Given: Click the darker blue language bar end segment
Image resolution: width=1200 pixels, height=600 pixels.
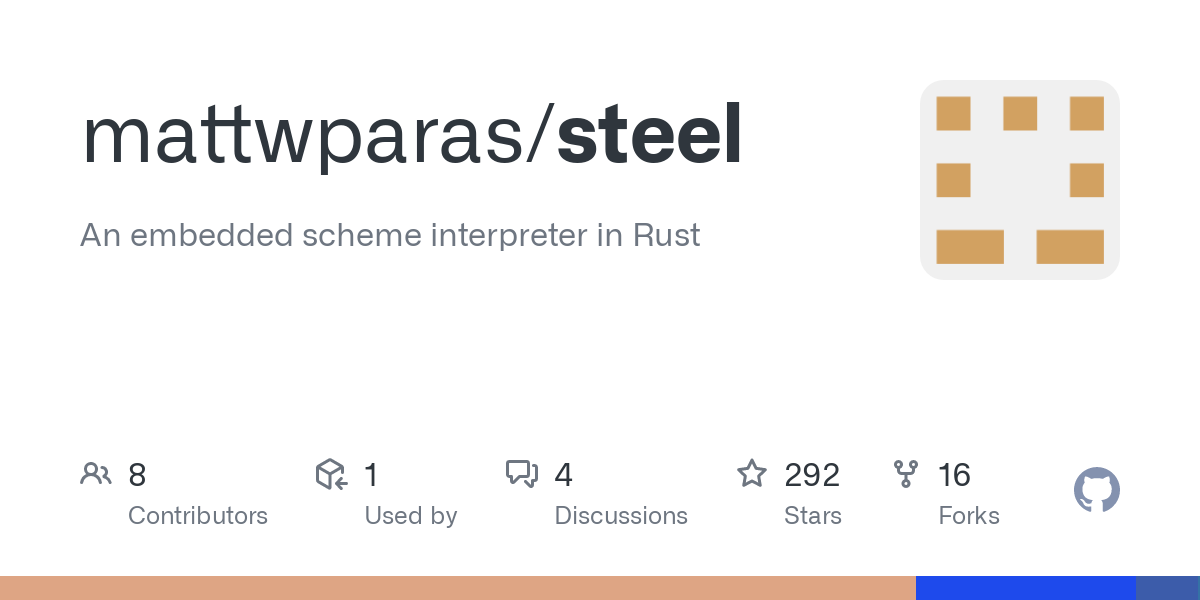Looking at the screenshot, I should 1168,588.
